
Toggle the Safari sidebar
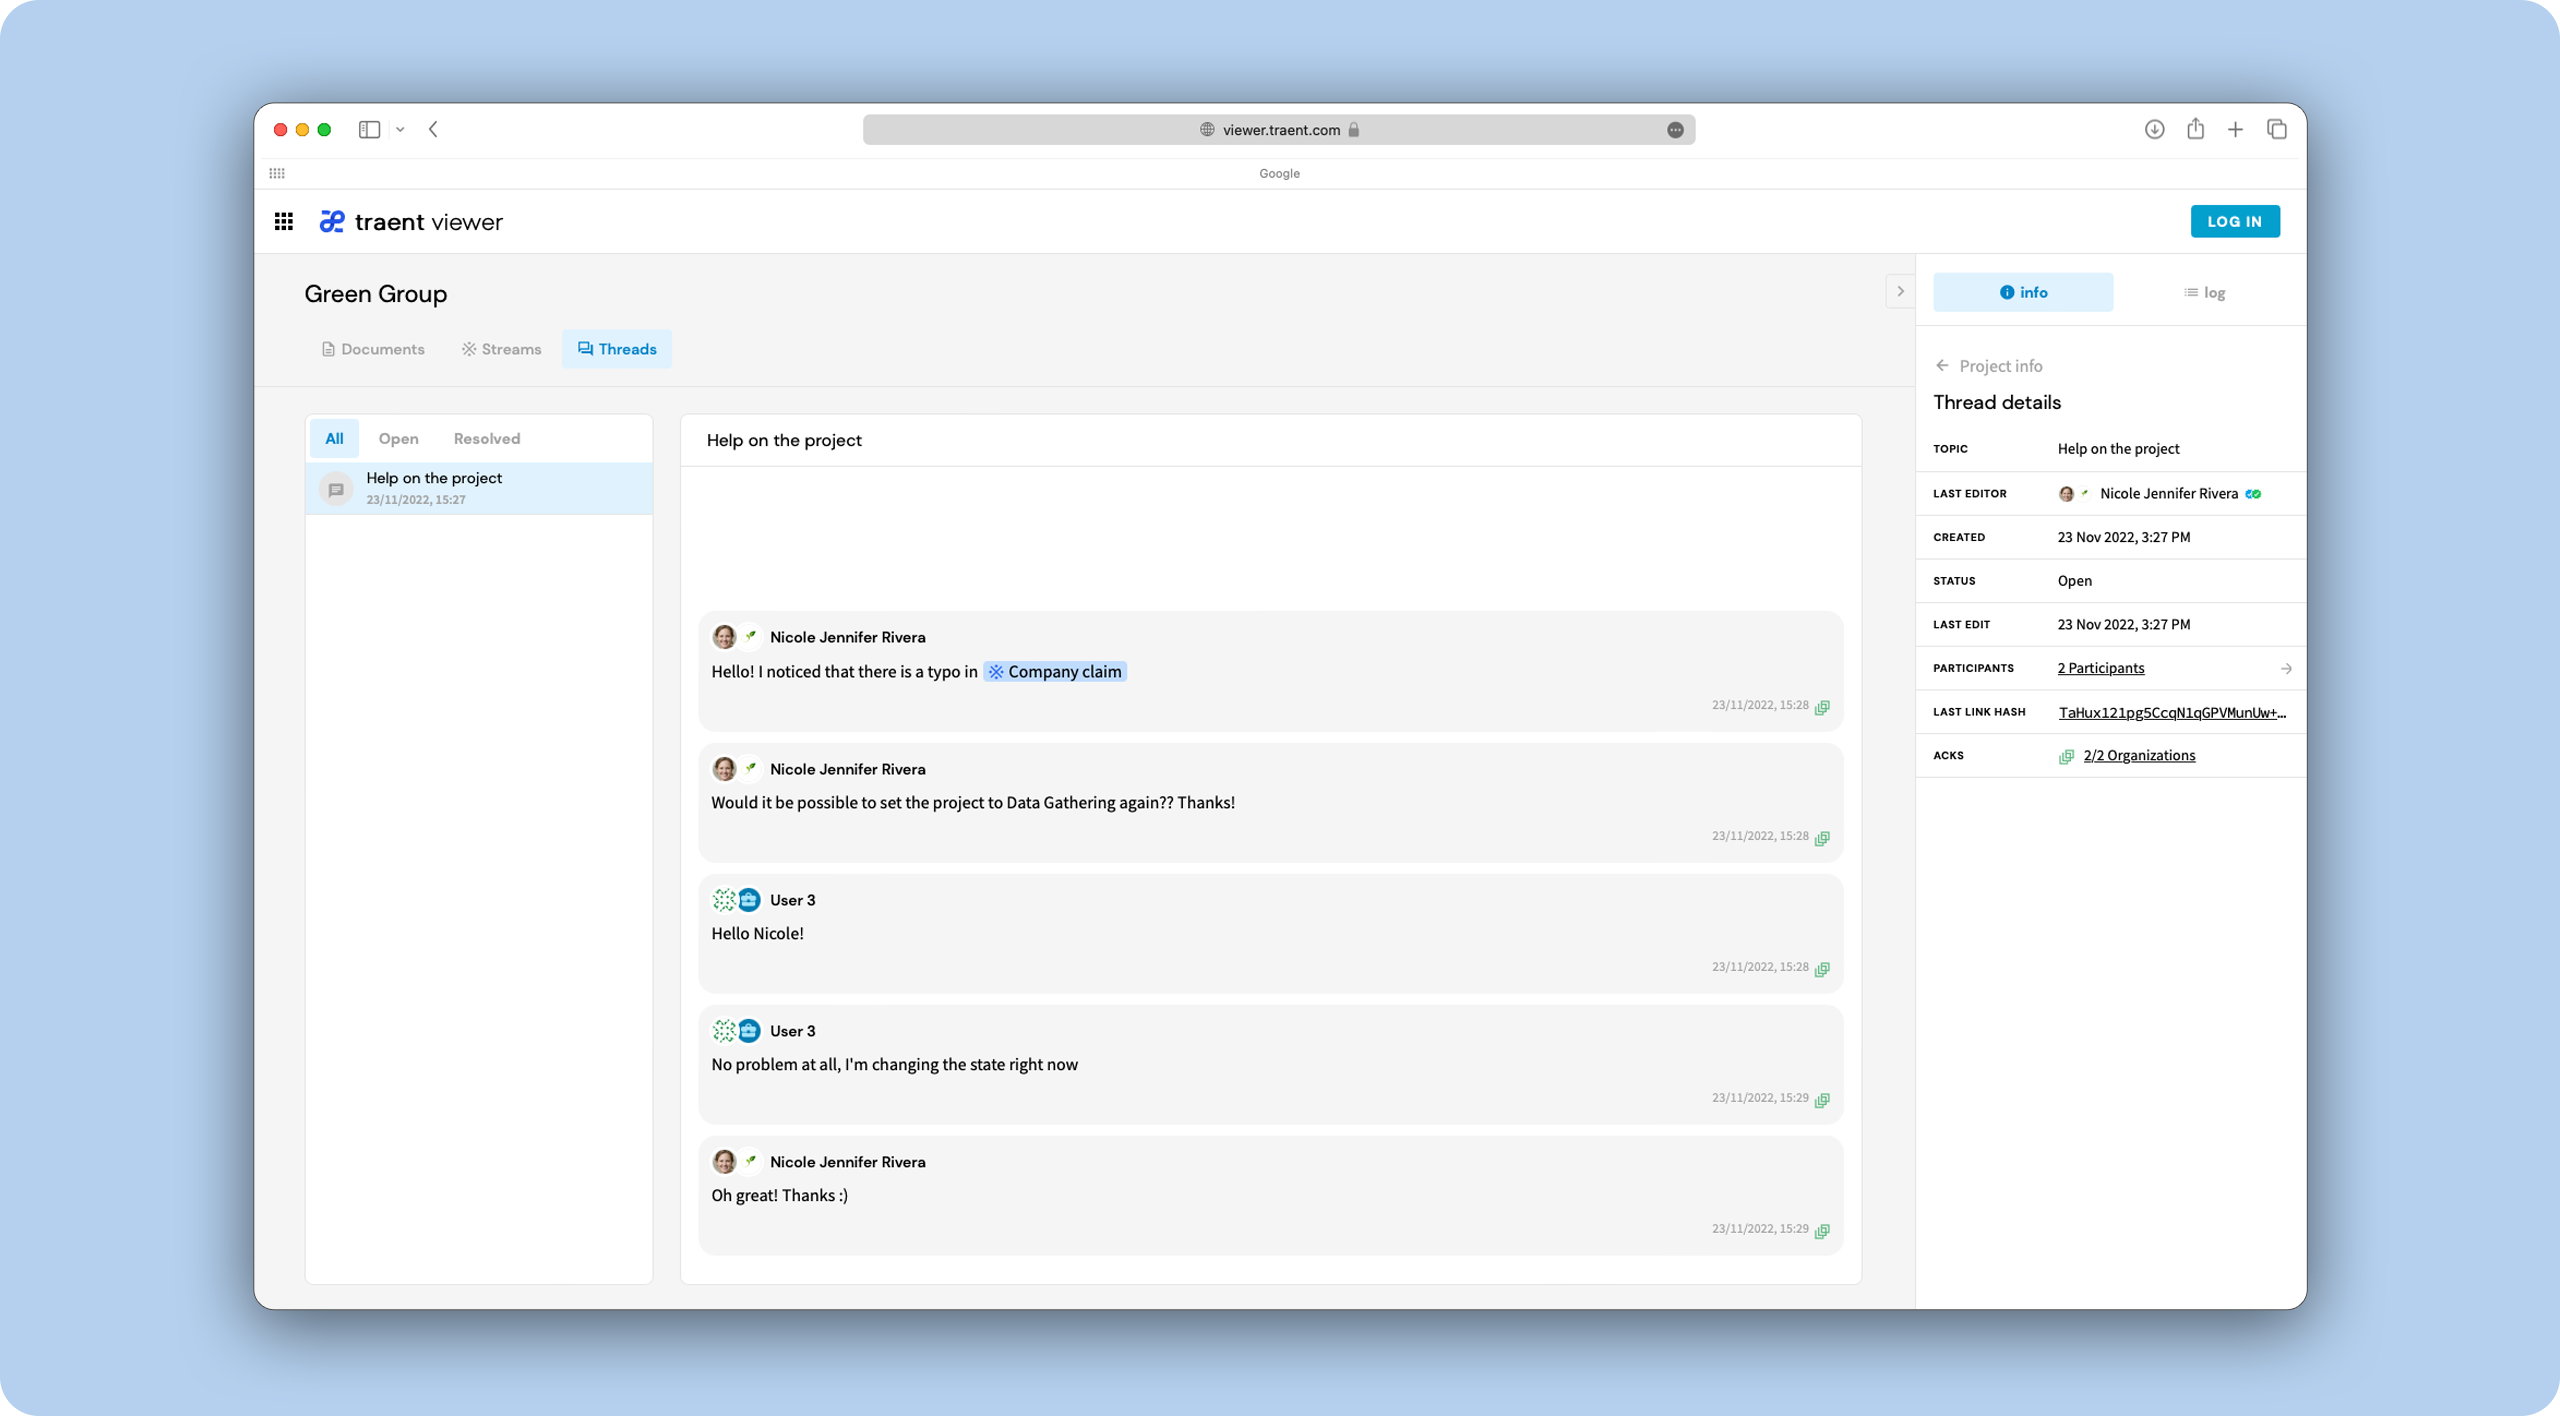tap(369, 129)
